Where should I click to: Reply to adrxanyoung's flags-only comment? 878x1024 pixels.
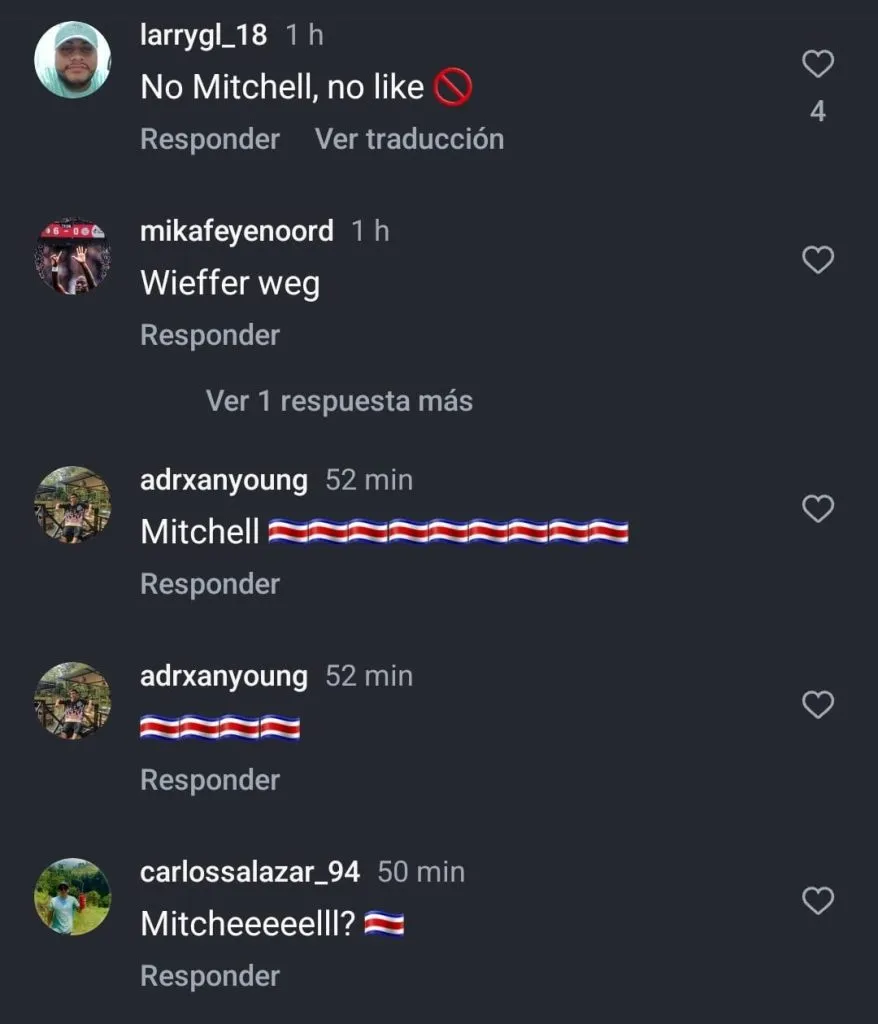coord(210,780)
